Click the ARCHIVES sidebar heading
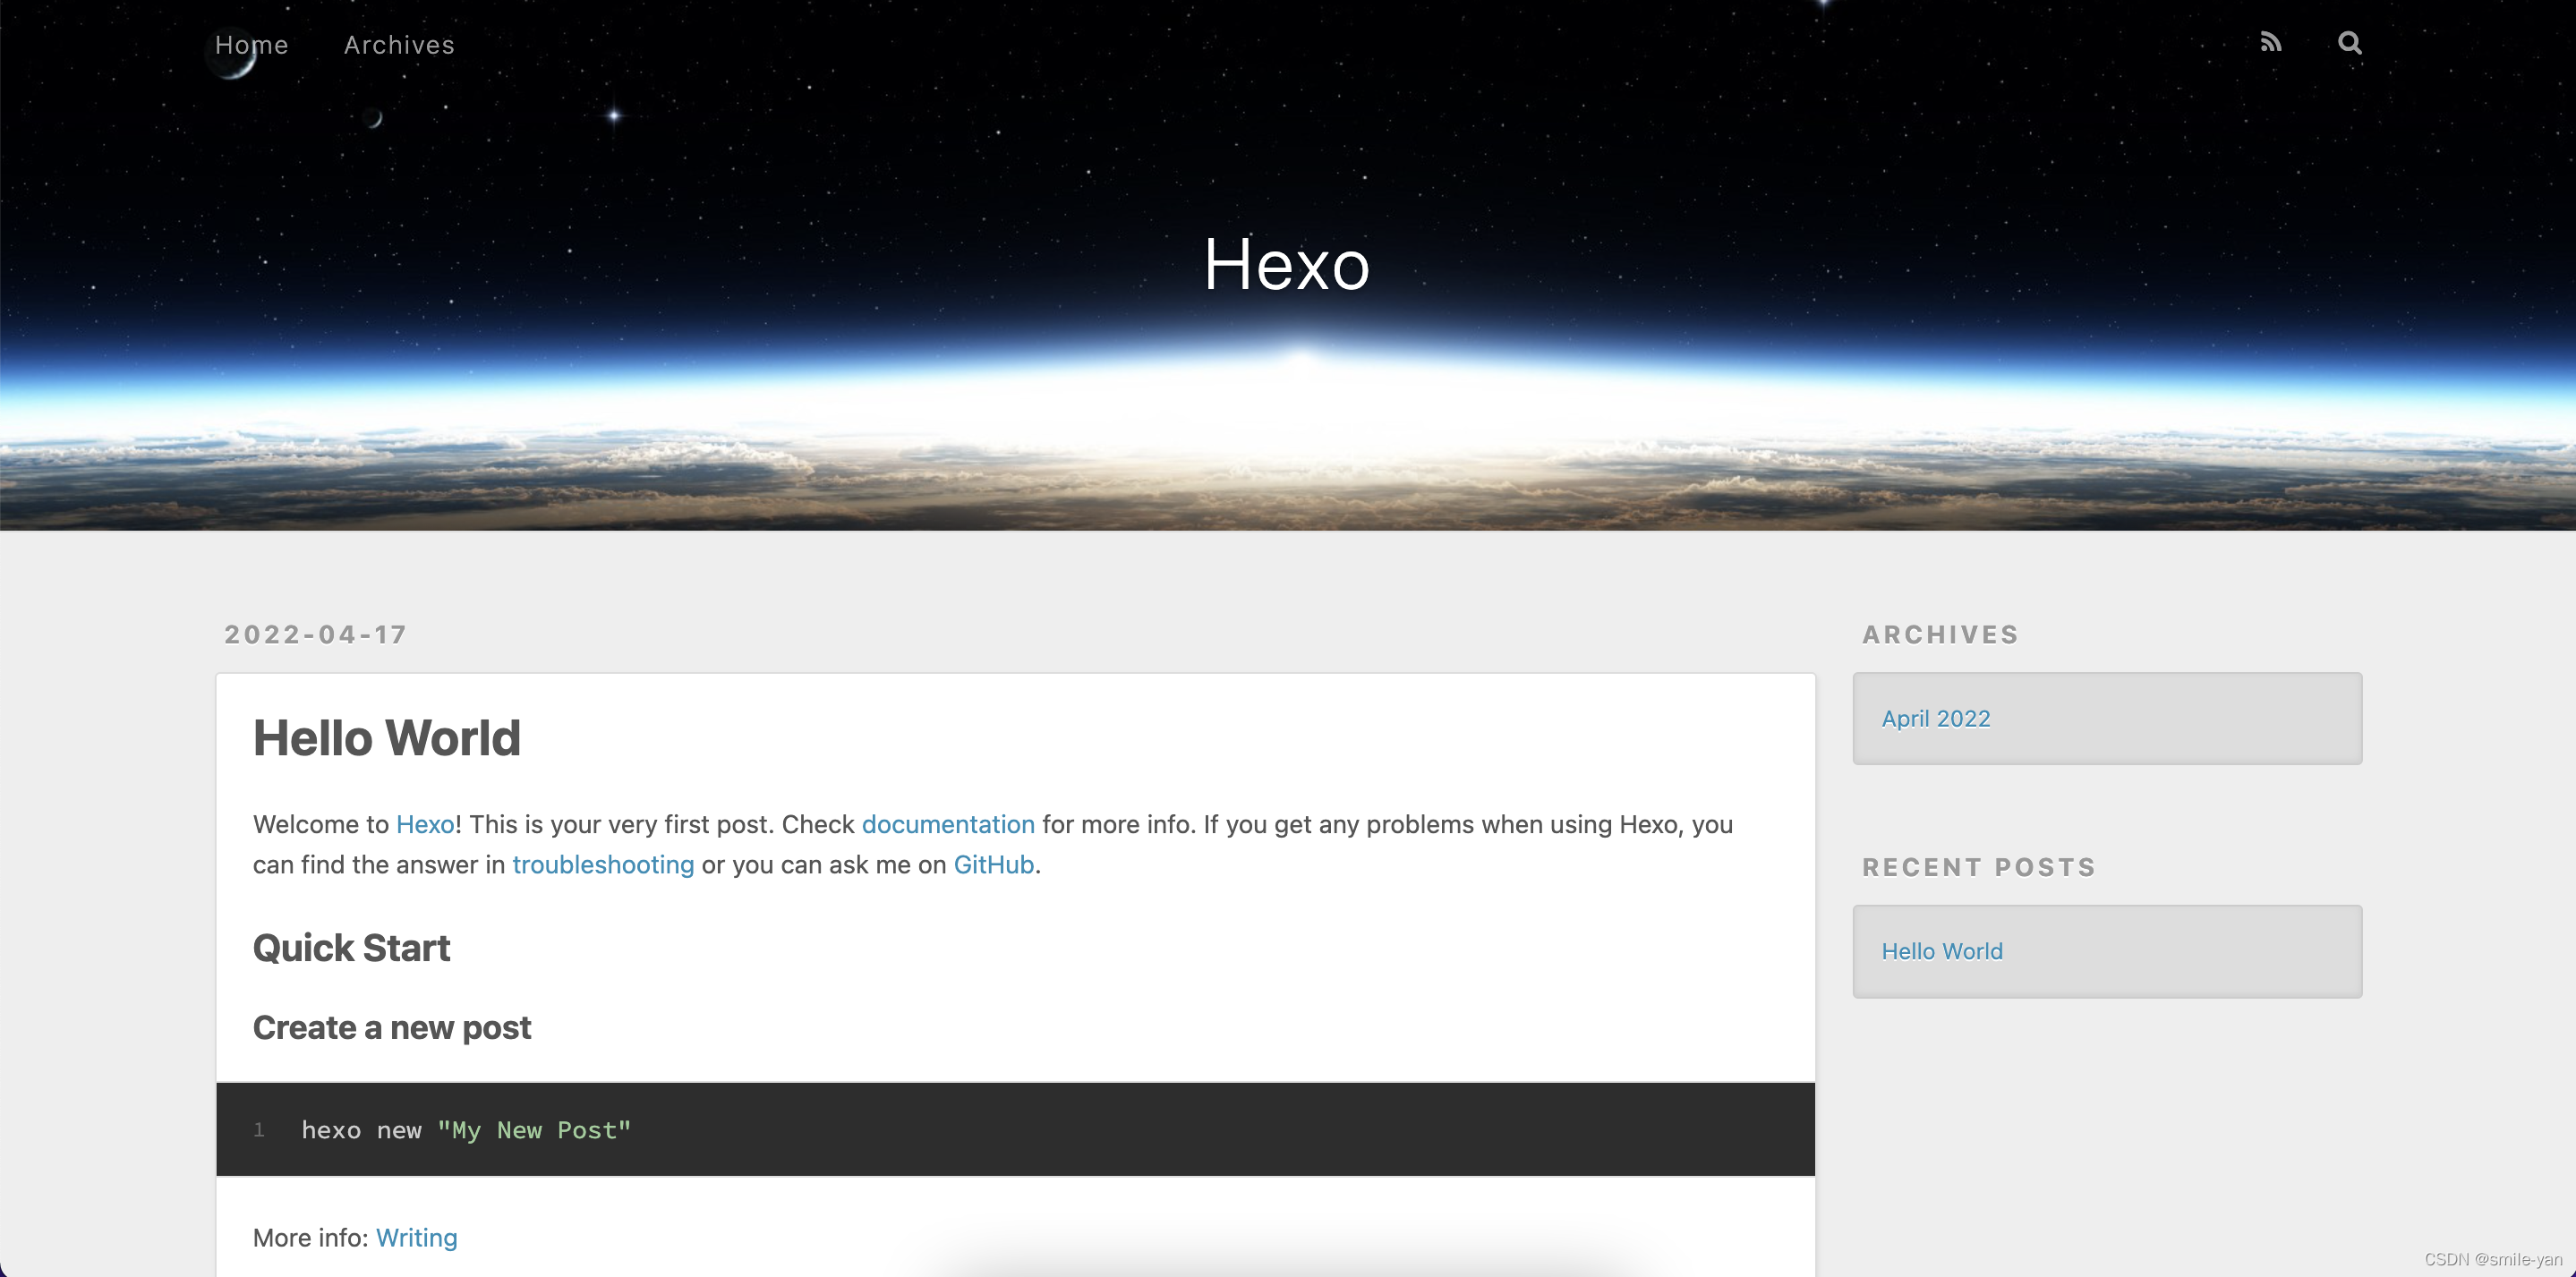The width and height of the screenshot is (2576, 1277). click(1940, 634)
